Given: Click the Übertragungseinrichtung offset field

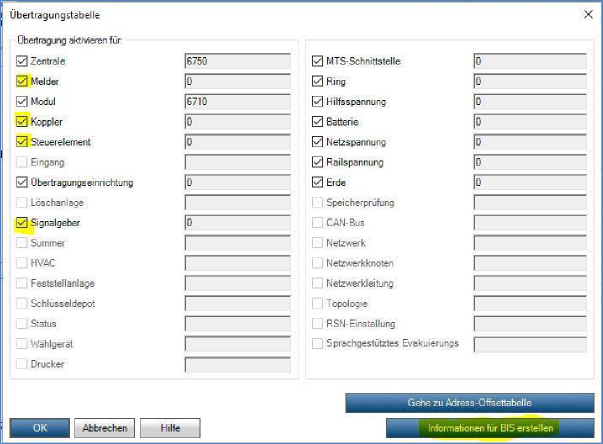Looking at the screenshot, I should pyautogui.click(x=238, y=182).
